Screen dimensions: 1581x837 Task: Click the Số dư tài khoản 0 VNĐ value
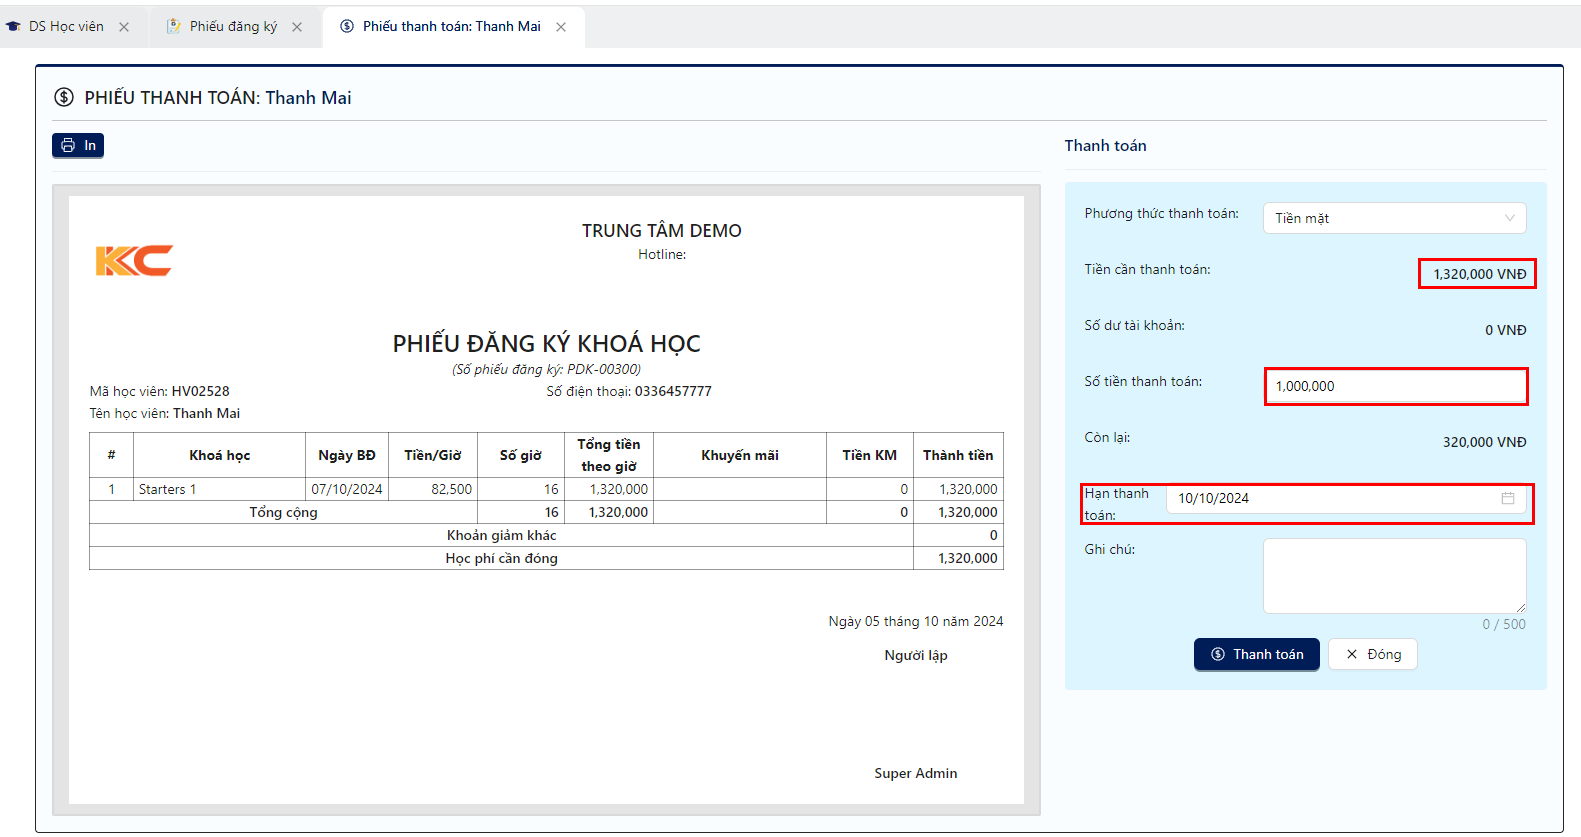pyautogui.click(x=1505, y=330)
